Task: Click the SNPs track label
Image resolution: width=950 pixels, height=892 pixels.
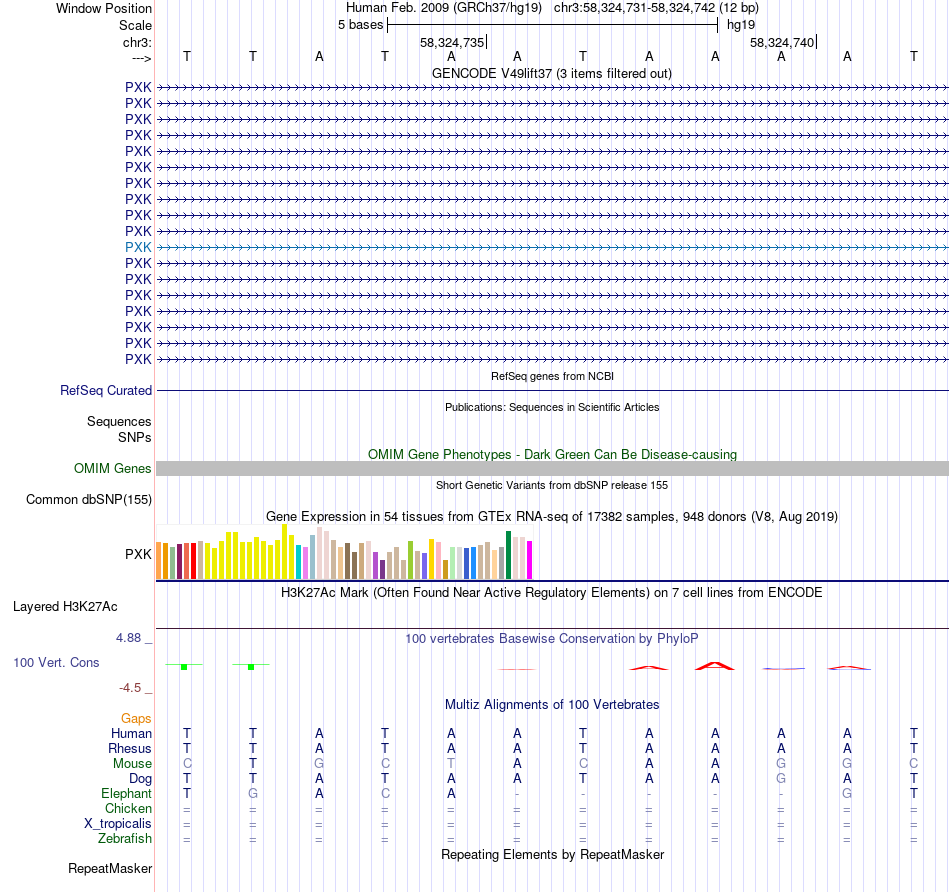Action: (x=135, y=437)
